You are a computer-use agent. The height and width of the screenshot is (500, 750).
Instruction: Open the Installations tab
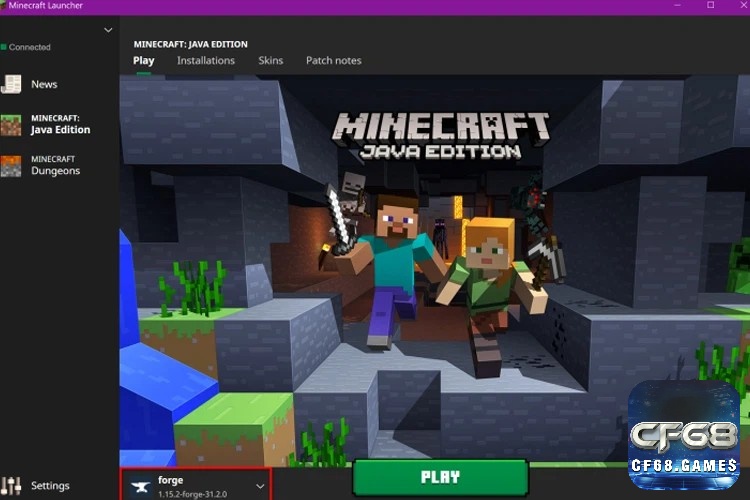tap(206, 61)
